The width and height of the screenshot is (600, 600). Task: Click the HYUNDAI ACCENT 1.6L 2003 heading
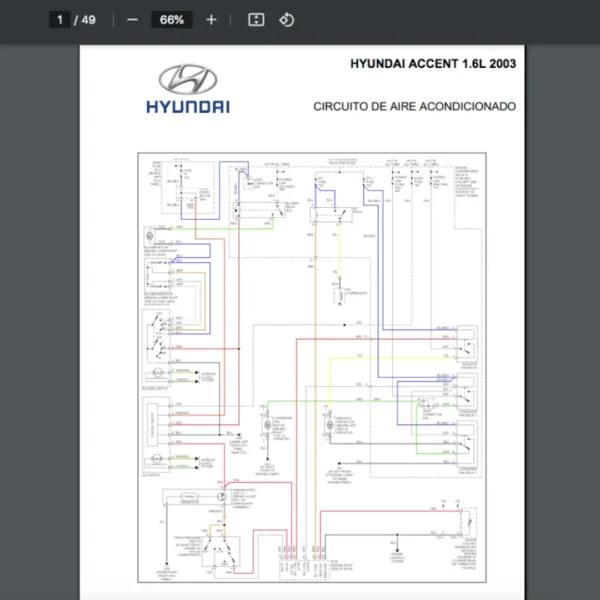tap(433, 64)
